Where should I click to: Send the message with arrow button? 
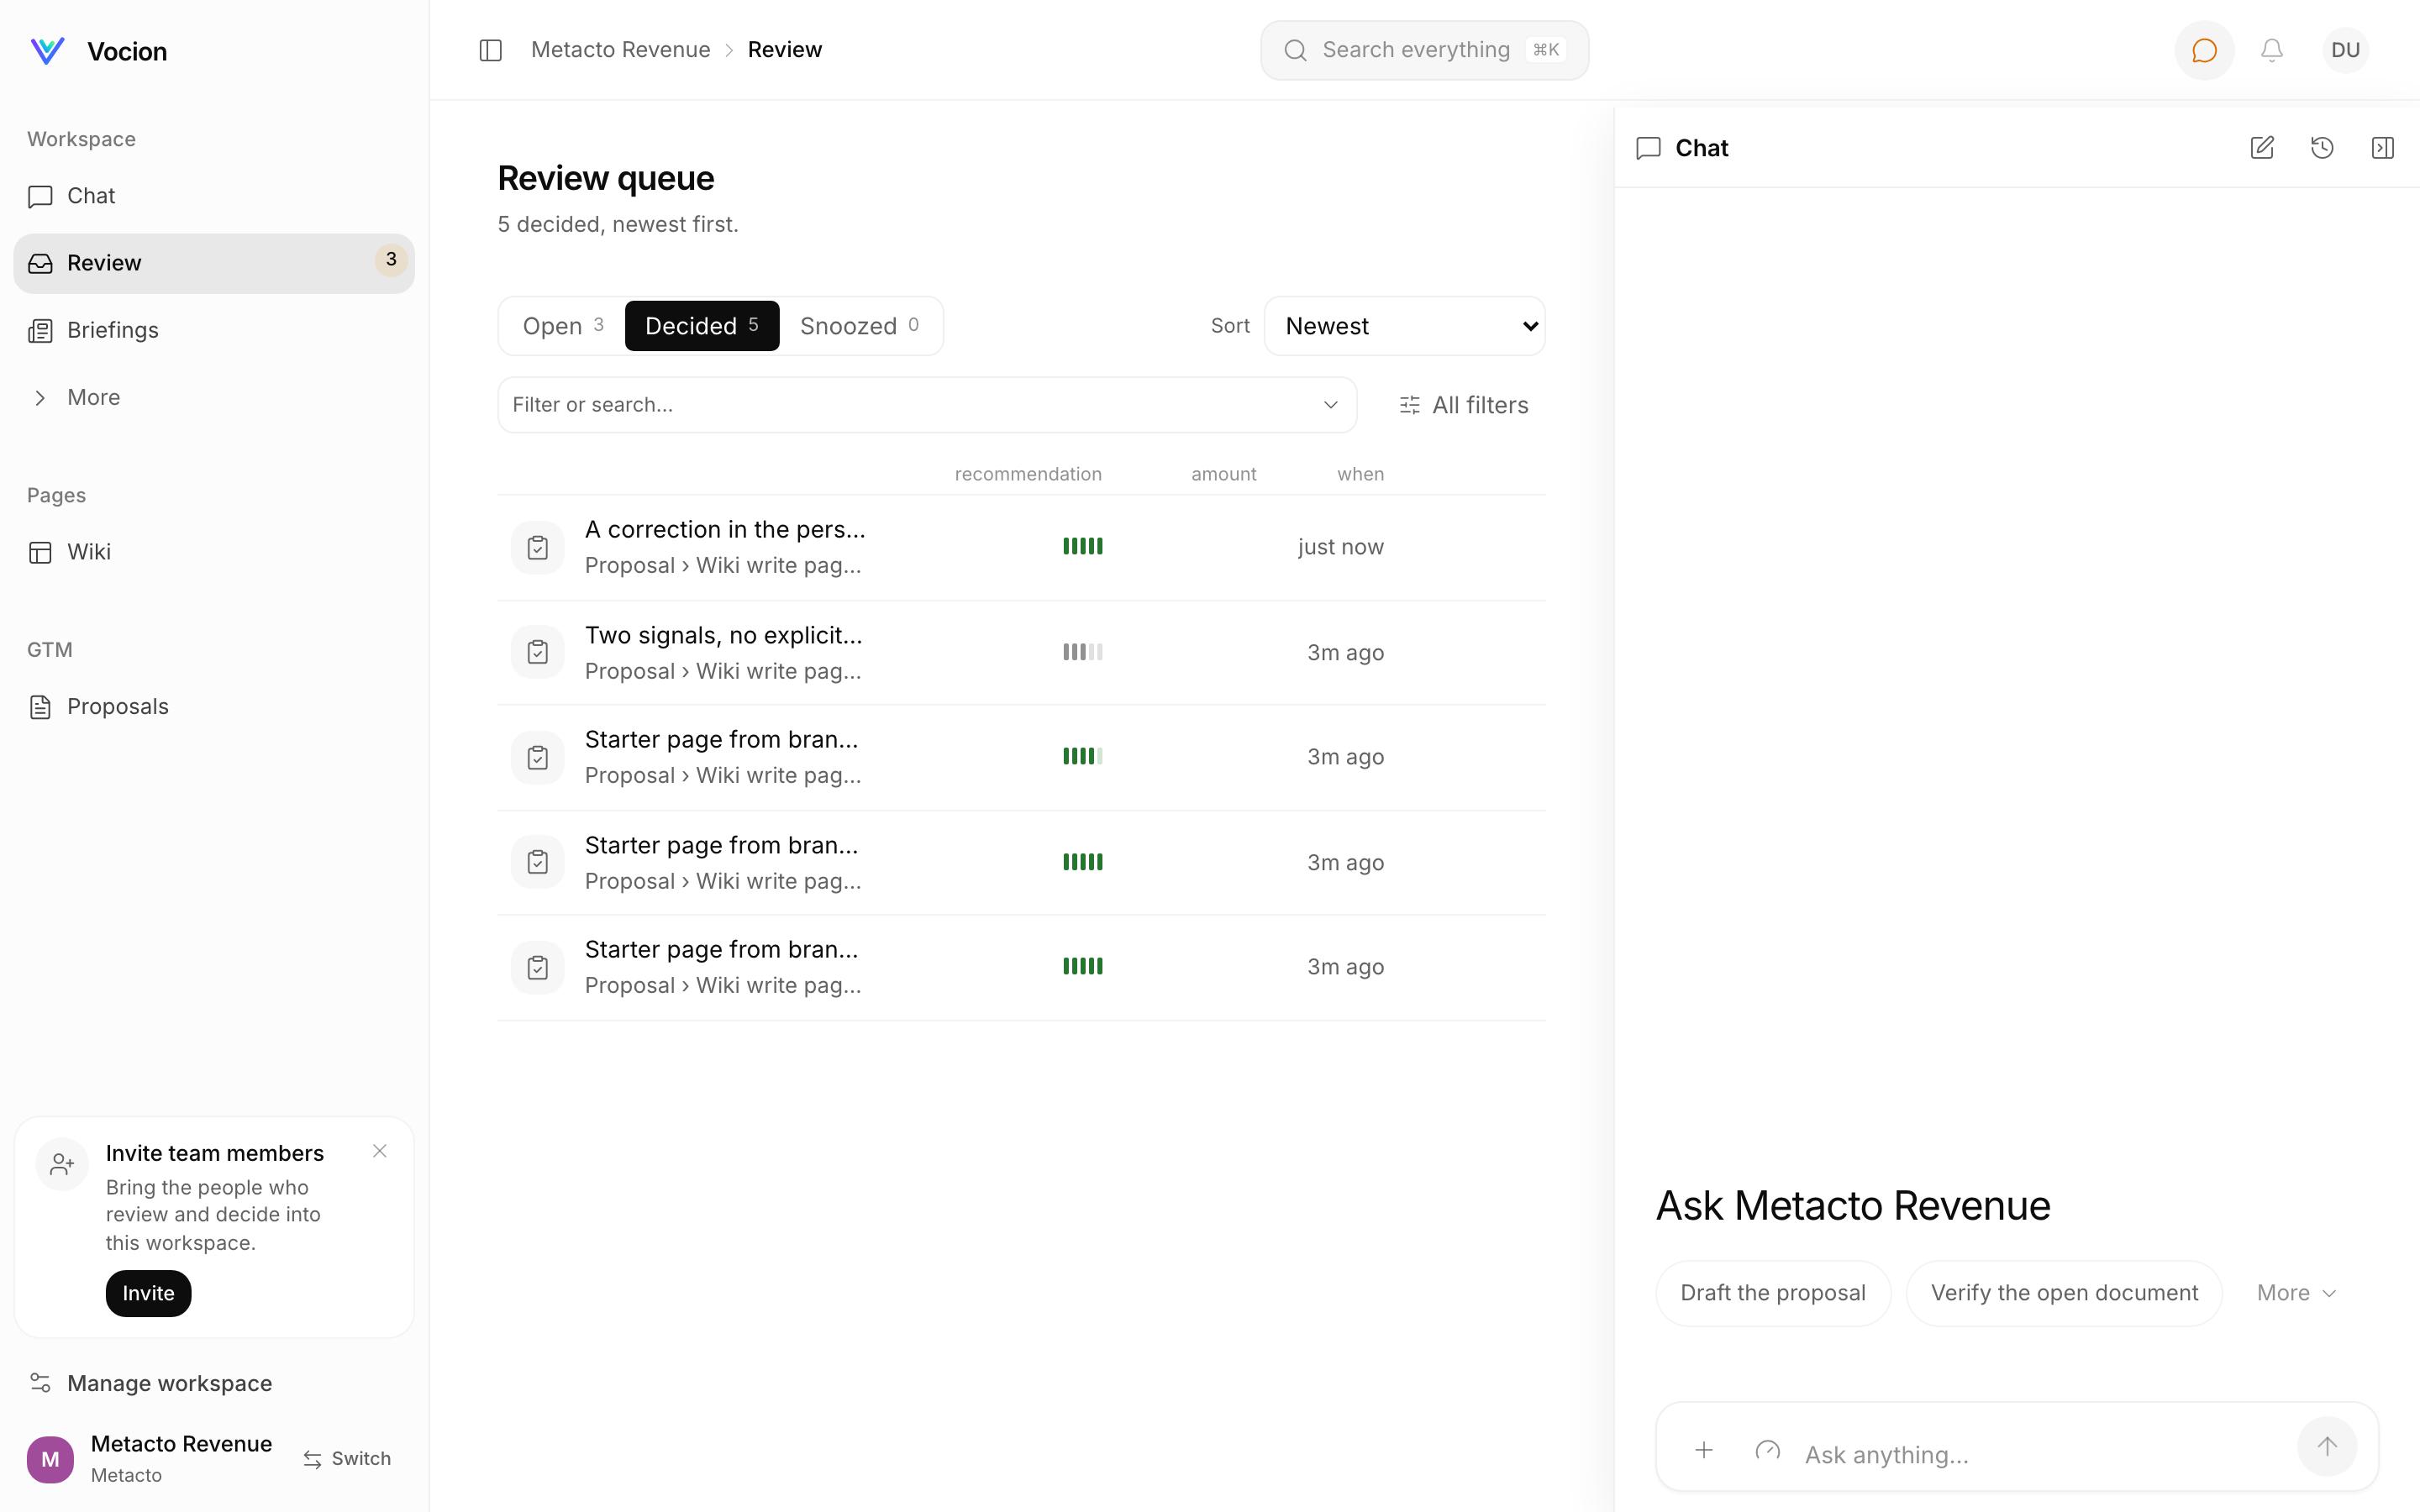point(2327,1447)
